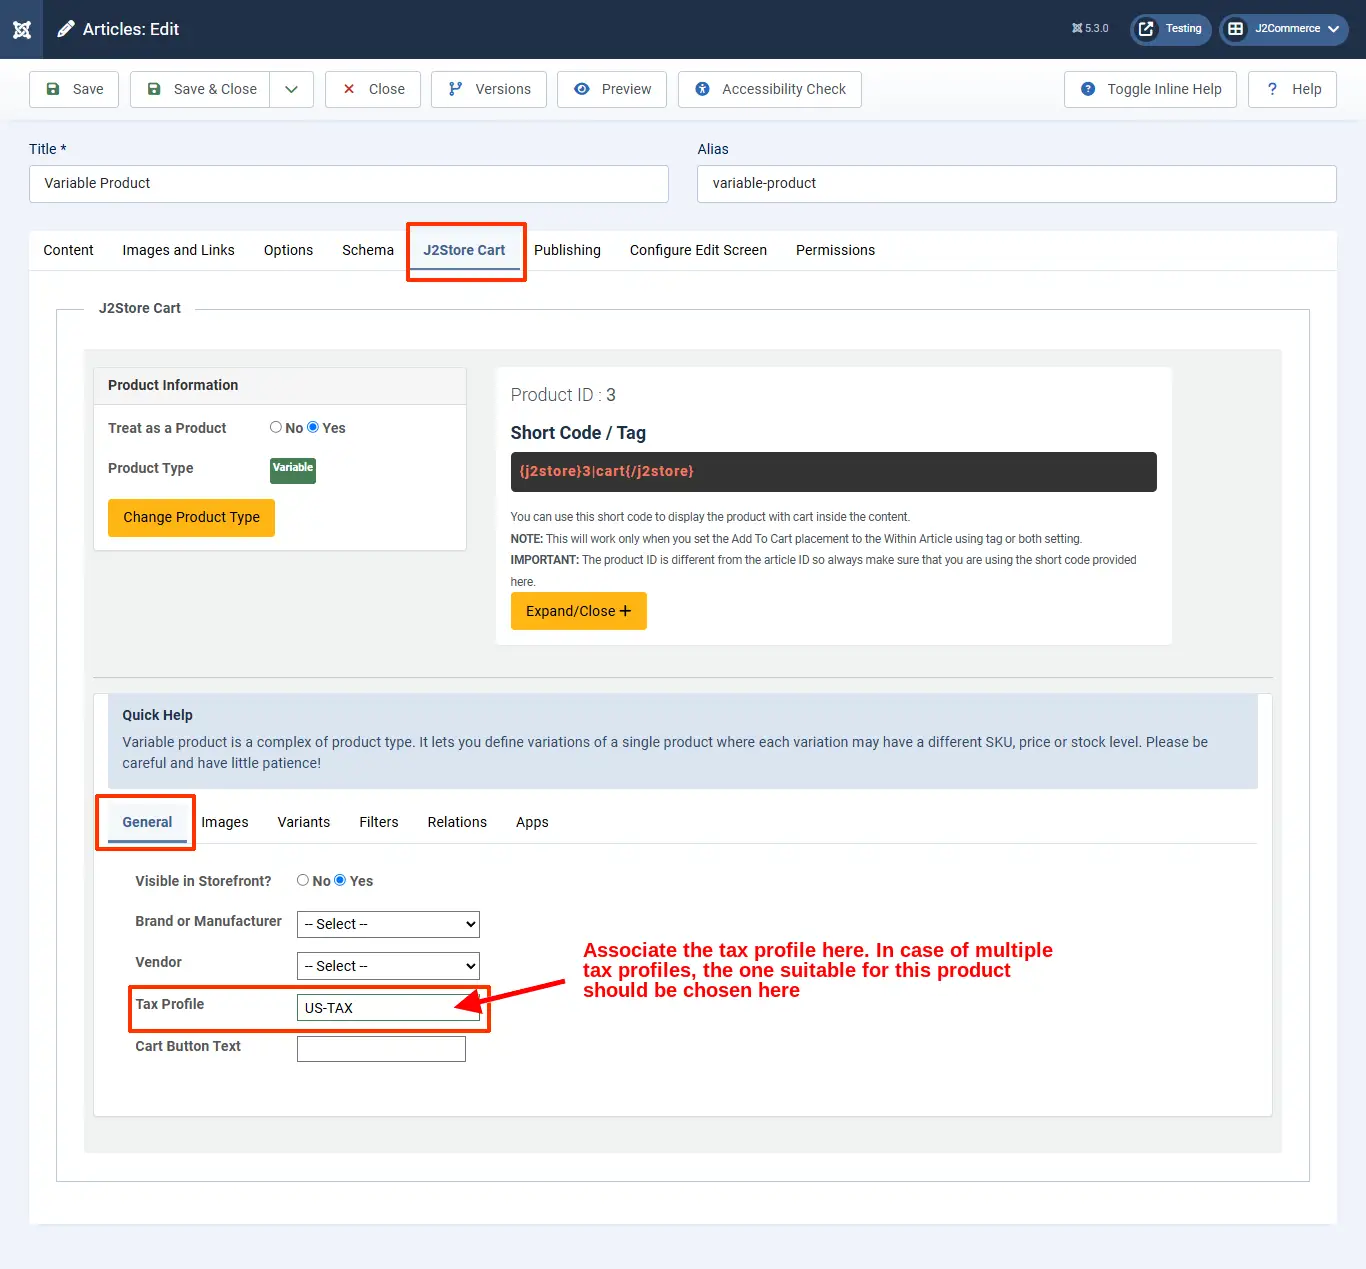The height and width of the screenshot is (1269, 1366).
Task: Click the eye icon on Preview
Action: [582, 89]
